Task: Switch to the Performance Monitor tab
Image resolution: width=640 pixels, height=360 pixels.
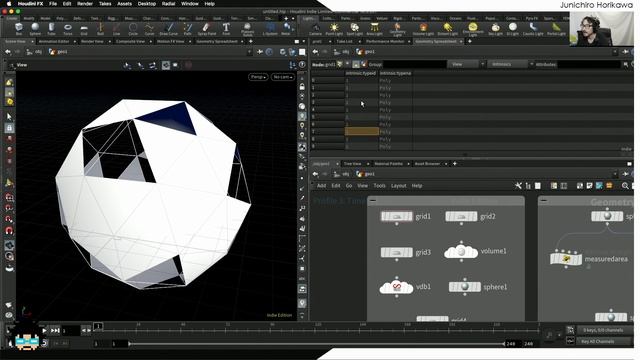Action: coord(384,42)
